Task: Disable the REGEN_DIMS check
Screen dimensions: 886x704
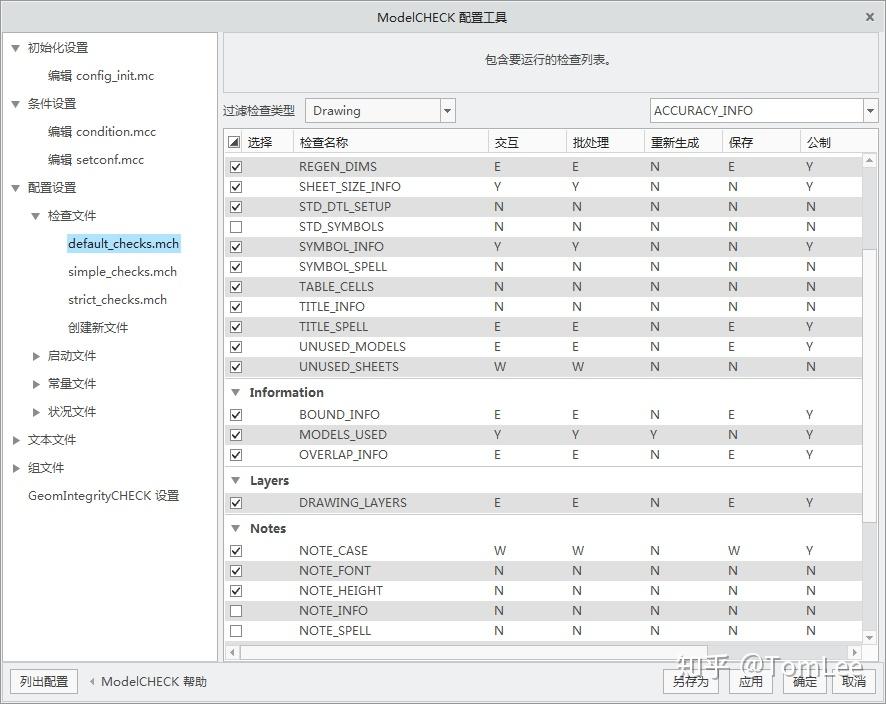Action: click(235, 166)
